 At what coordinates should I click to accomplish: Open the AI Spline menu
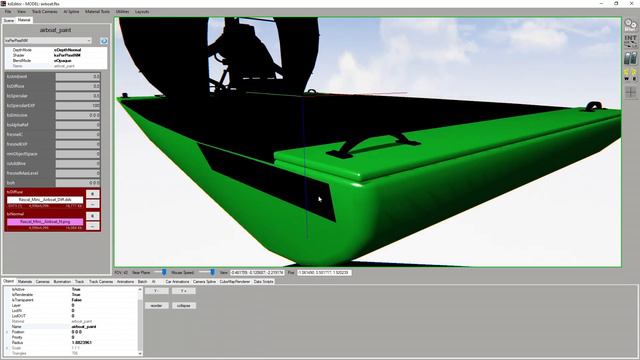click(x=71, y=12)
